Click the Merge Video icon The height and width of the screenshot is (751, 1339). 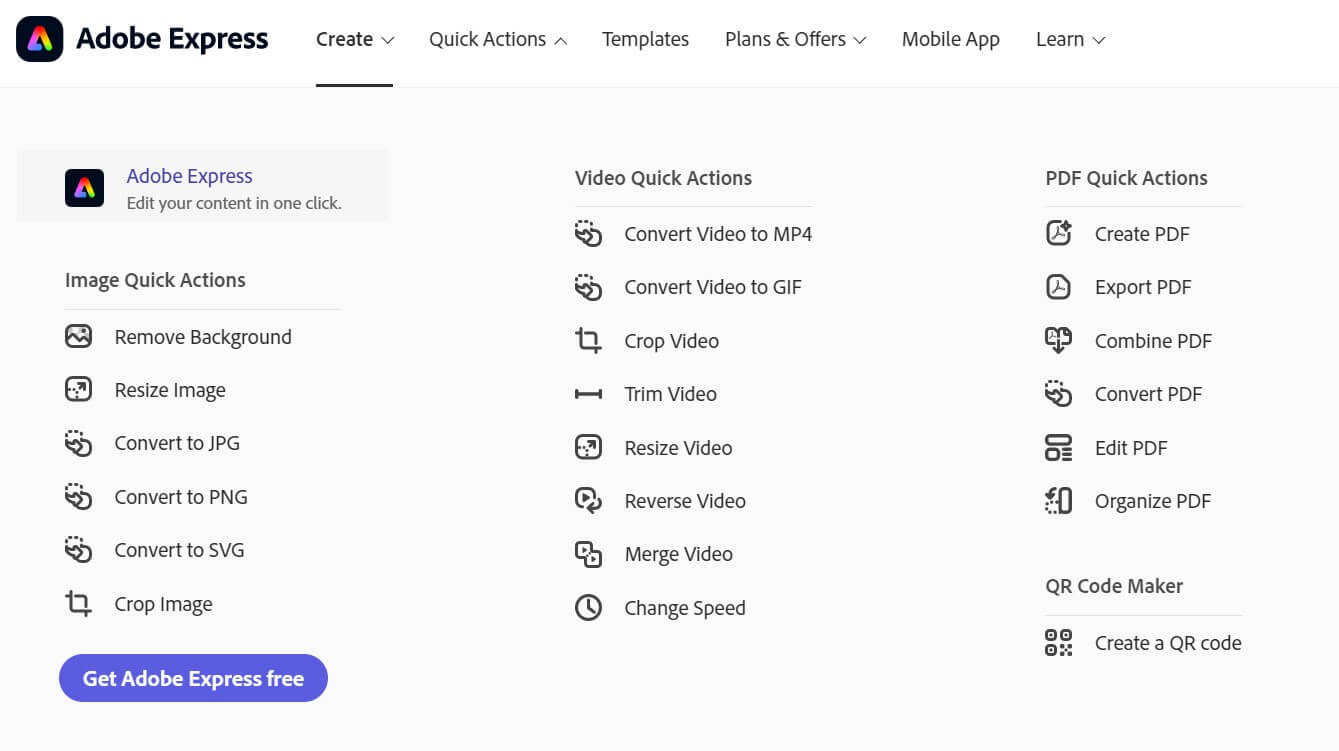[x=588, y=555]
